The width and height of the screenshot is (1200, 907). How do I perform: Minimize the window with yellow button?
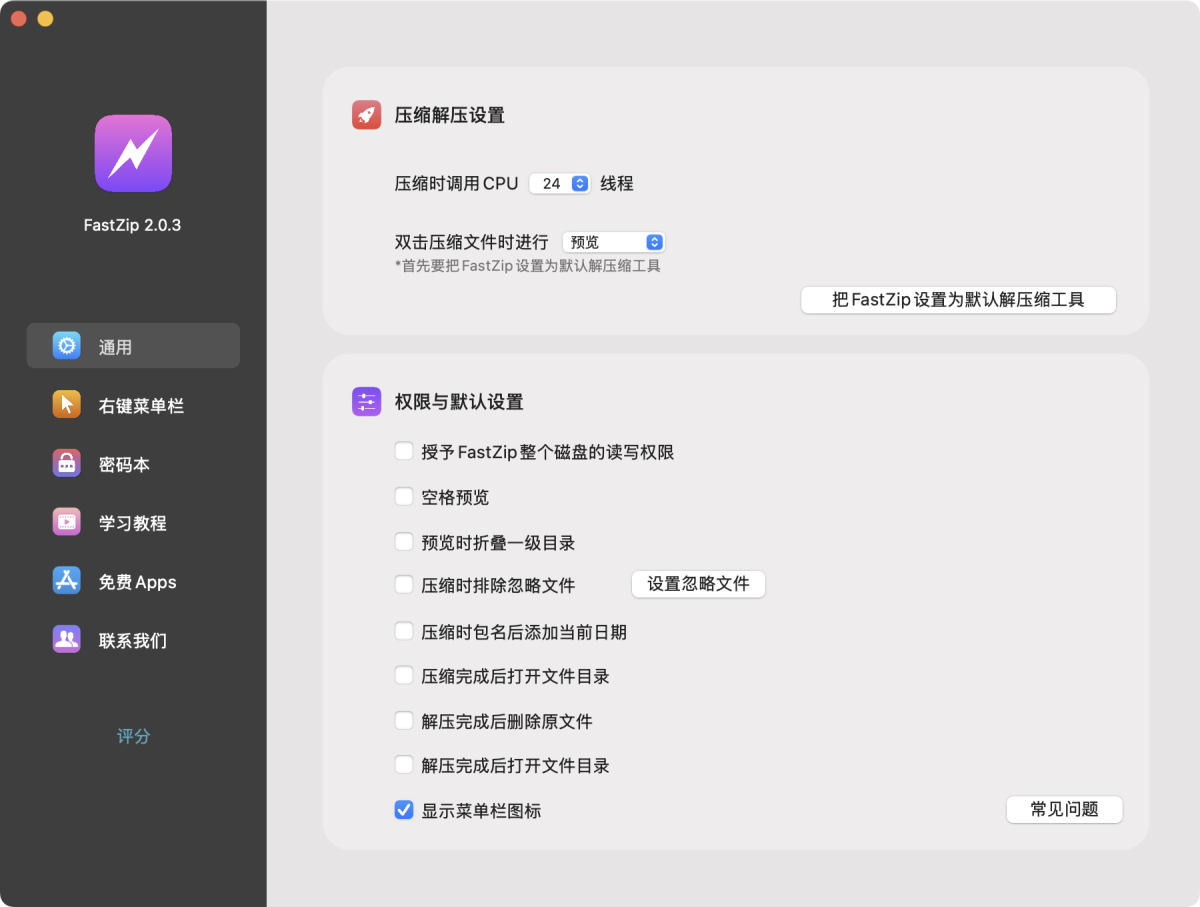pos(45,19)
